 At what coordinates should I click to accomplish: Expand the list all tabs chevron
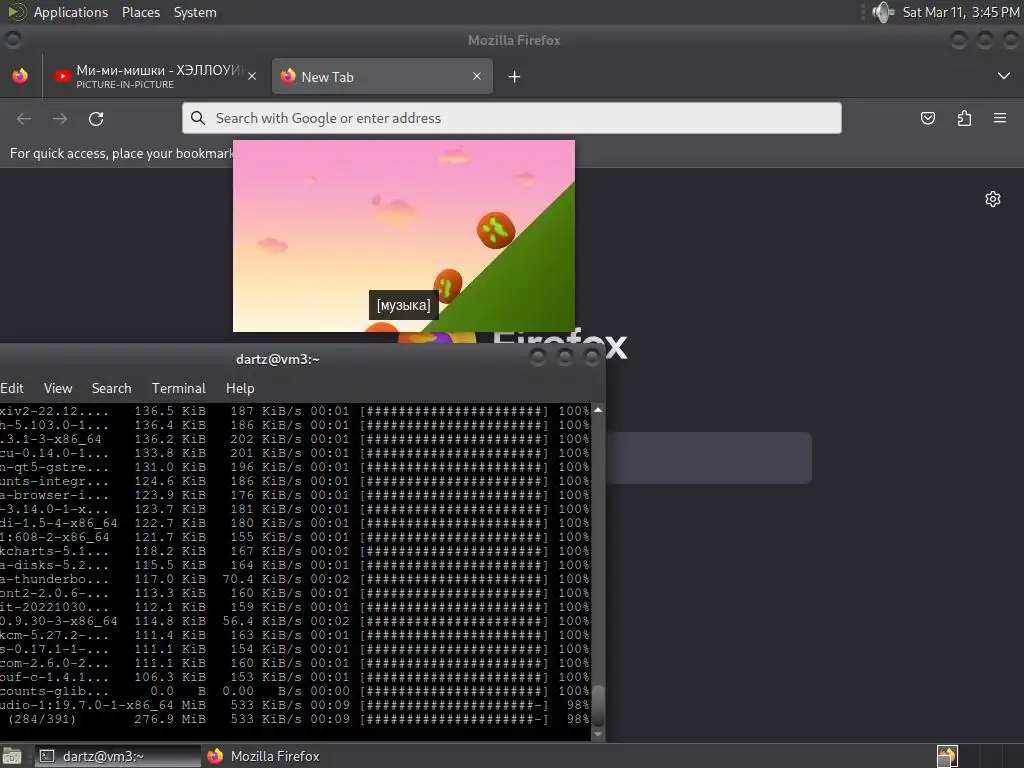1004,76
